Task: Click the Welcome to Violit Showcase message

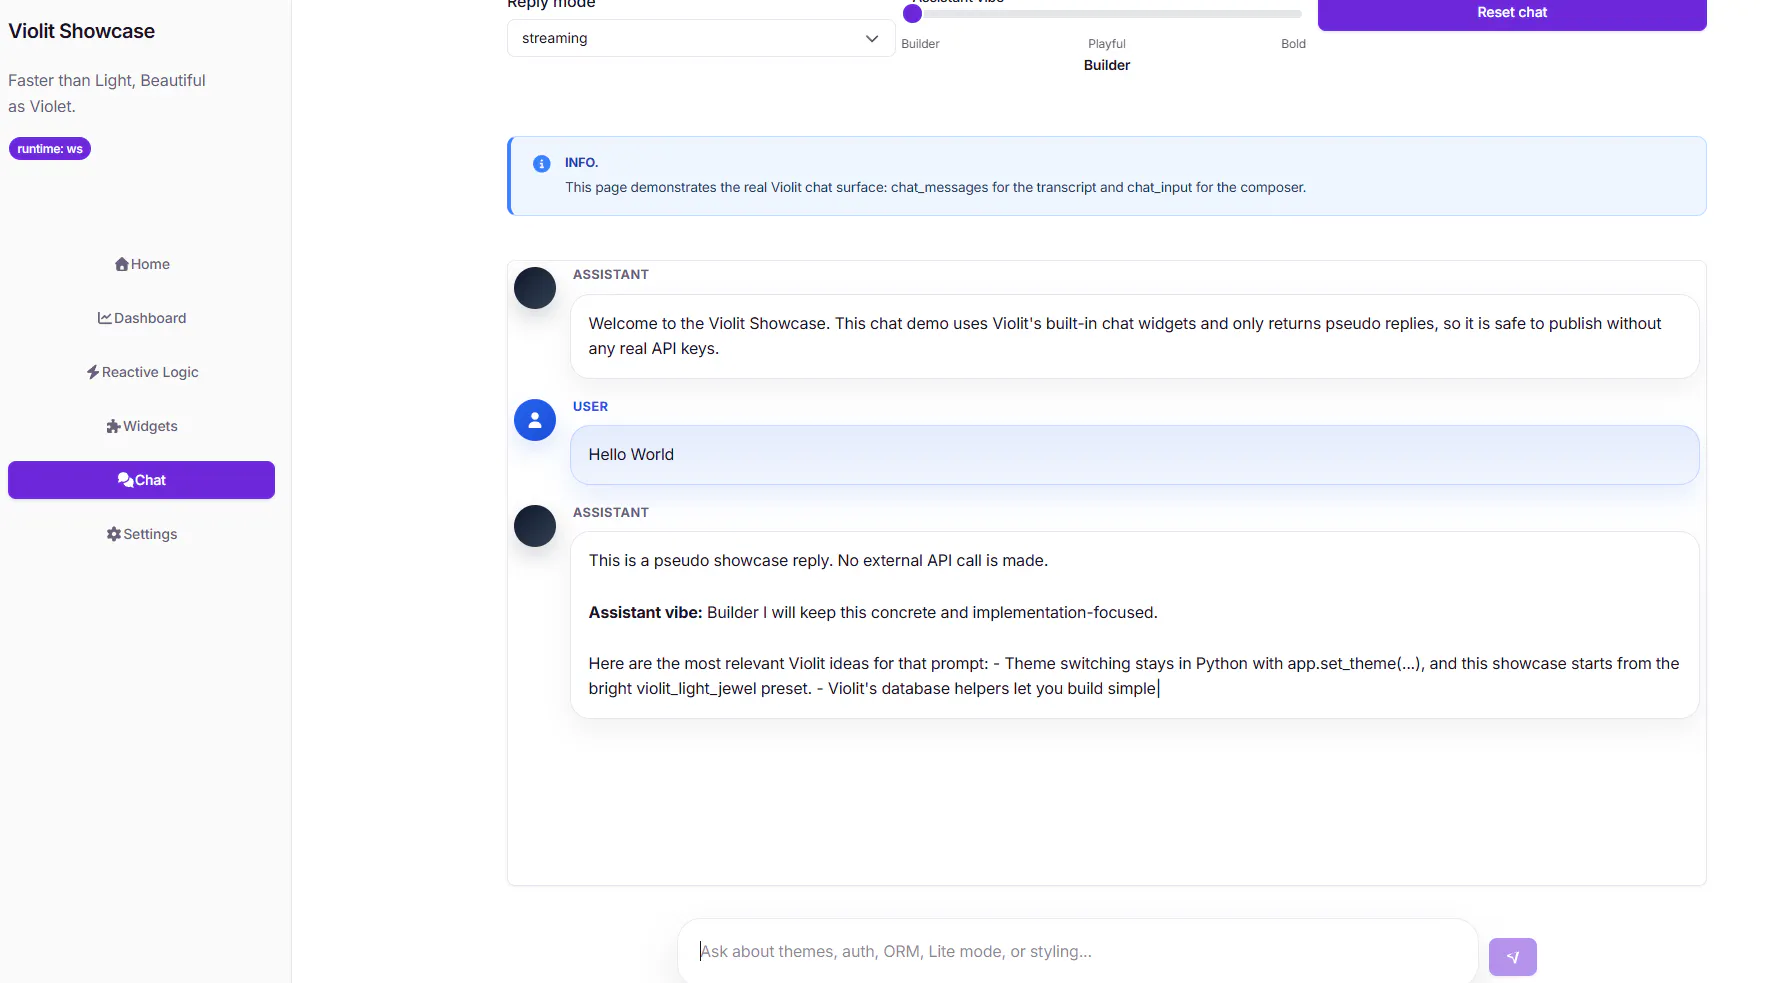Action: tap(1135, 336)
